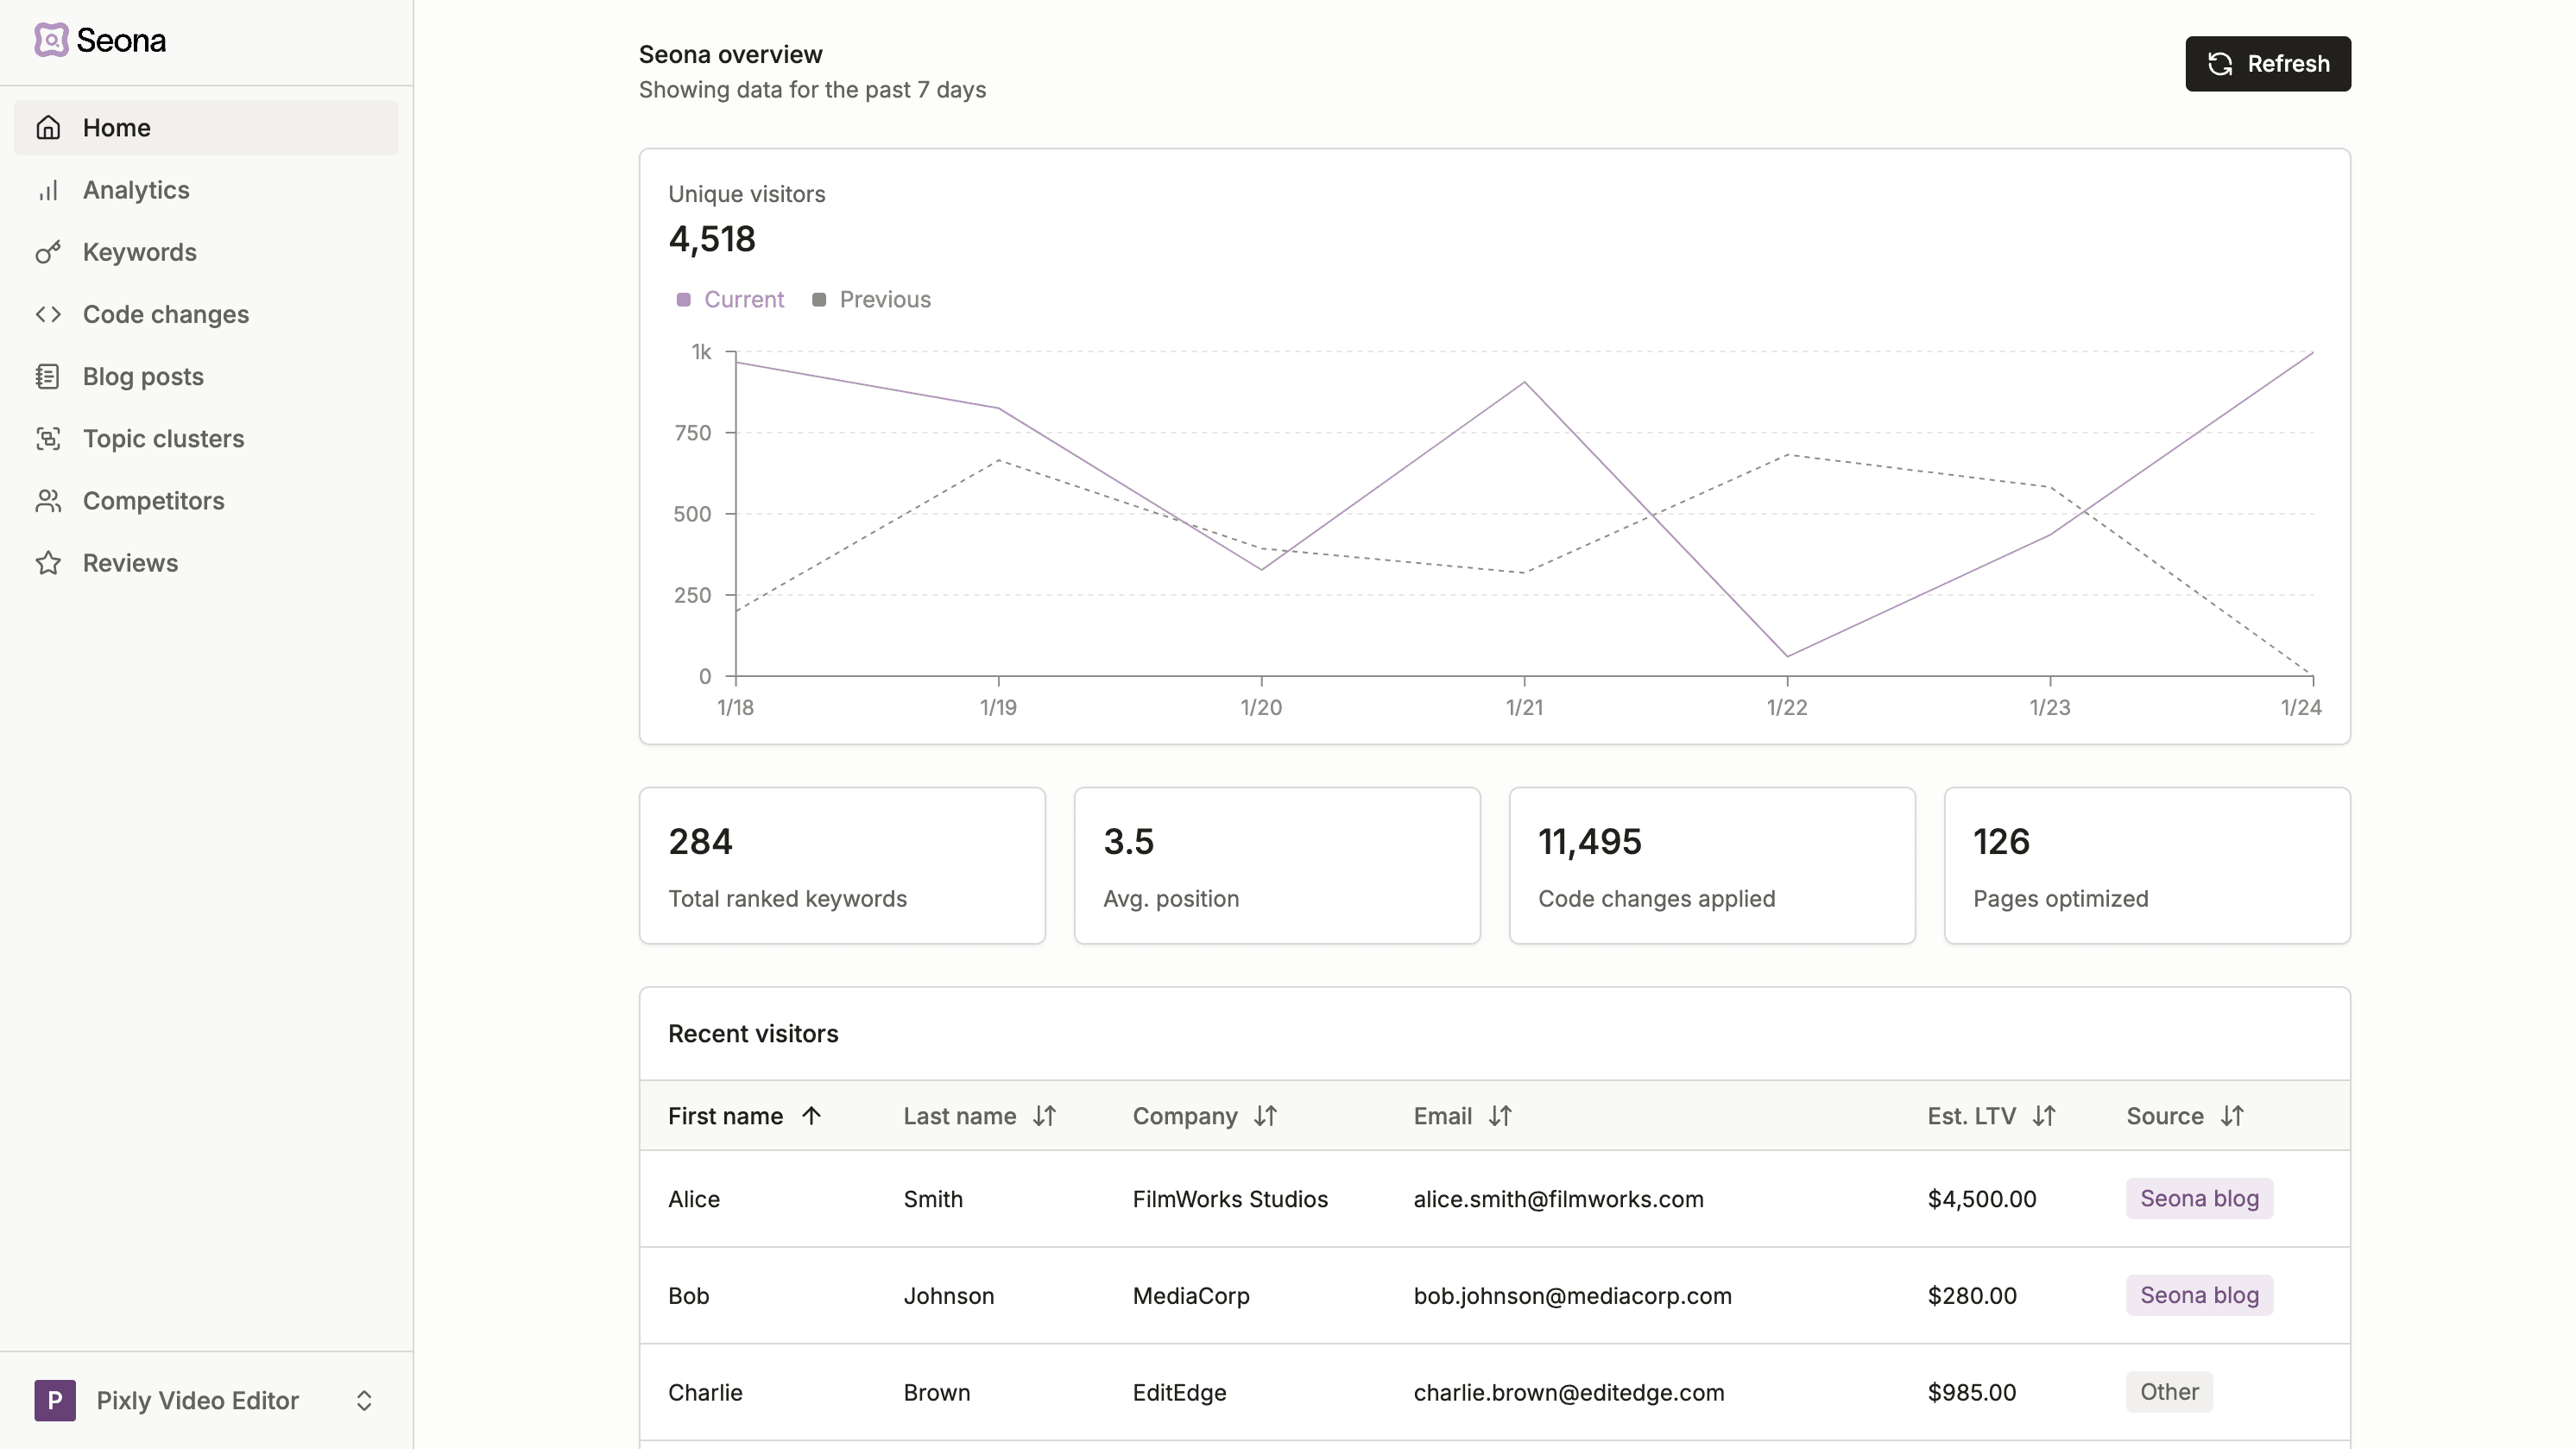Select the Competitors sidebar icon
Screen dimensions: 2576x1449
(x=47, y=501)
